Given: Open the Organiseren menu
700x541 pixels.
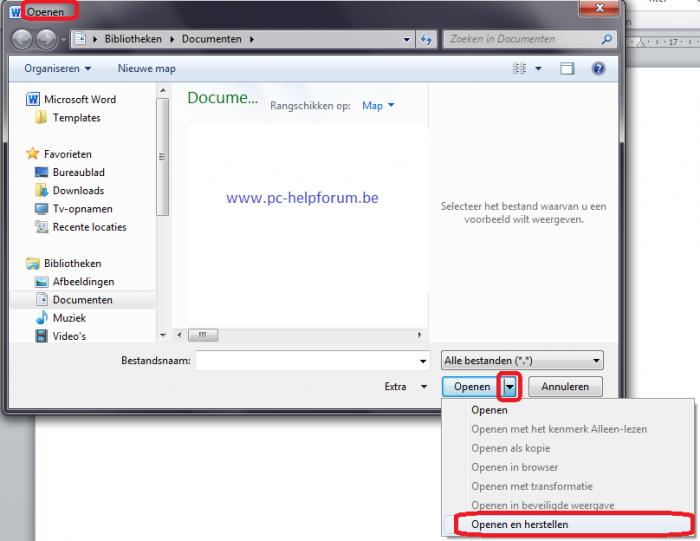Looking at the screenshot, I should pos(58,69).
